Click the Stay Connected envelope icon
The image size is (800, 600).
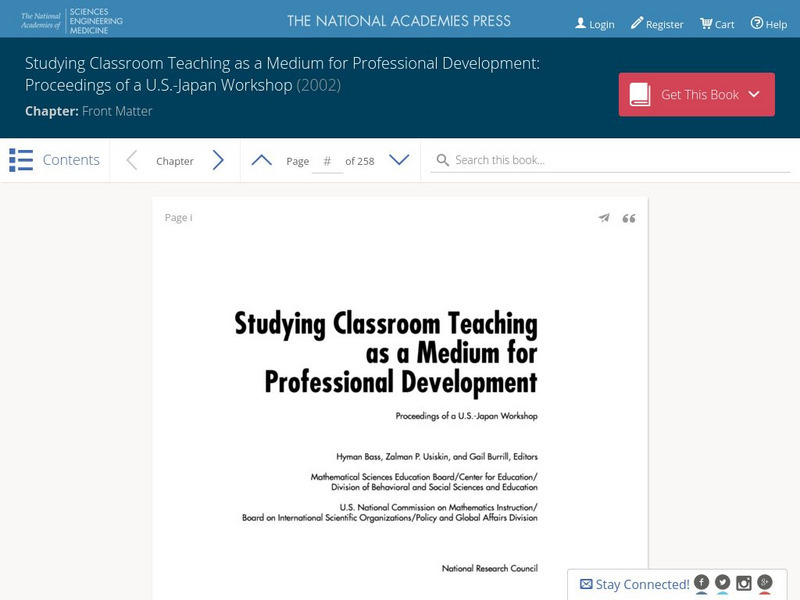coord(586,584)
